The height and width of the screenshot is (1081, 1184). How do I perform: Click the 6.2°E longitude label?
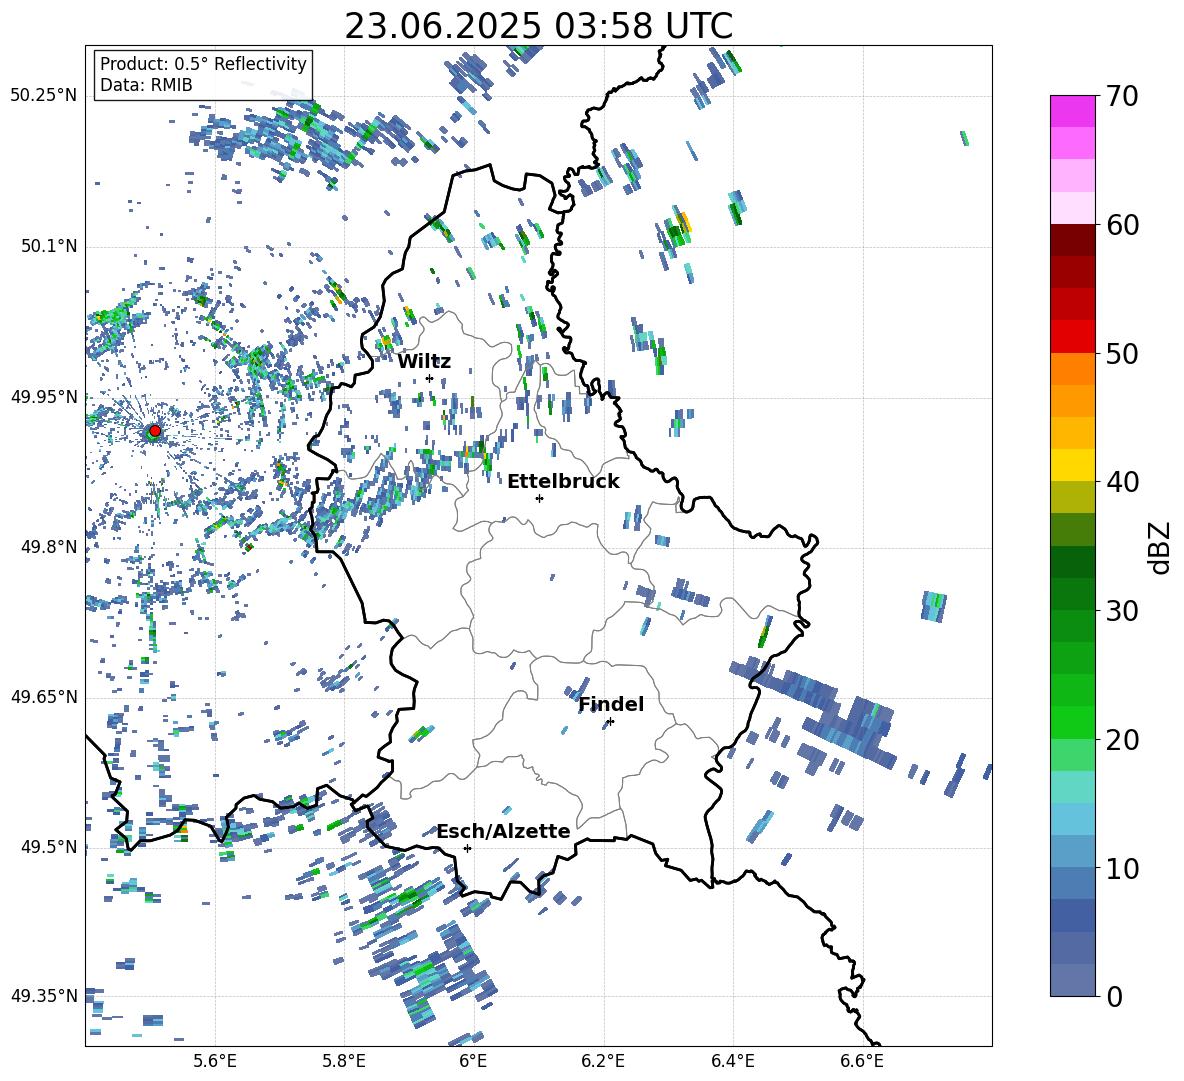click(603, 1061)
